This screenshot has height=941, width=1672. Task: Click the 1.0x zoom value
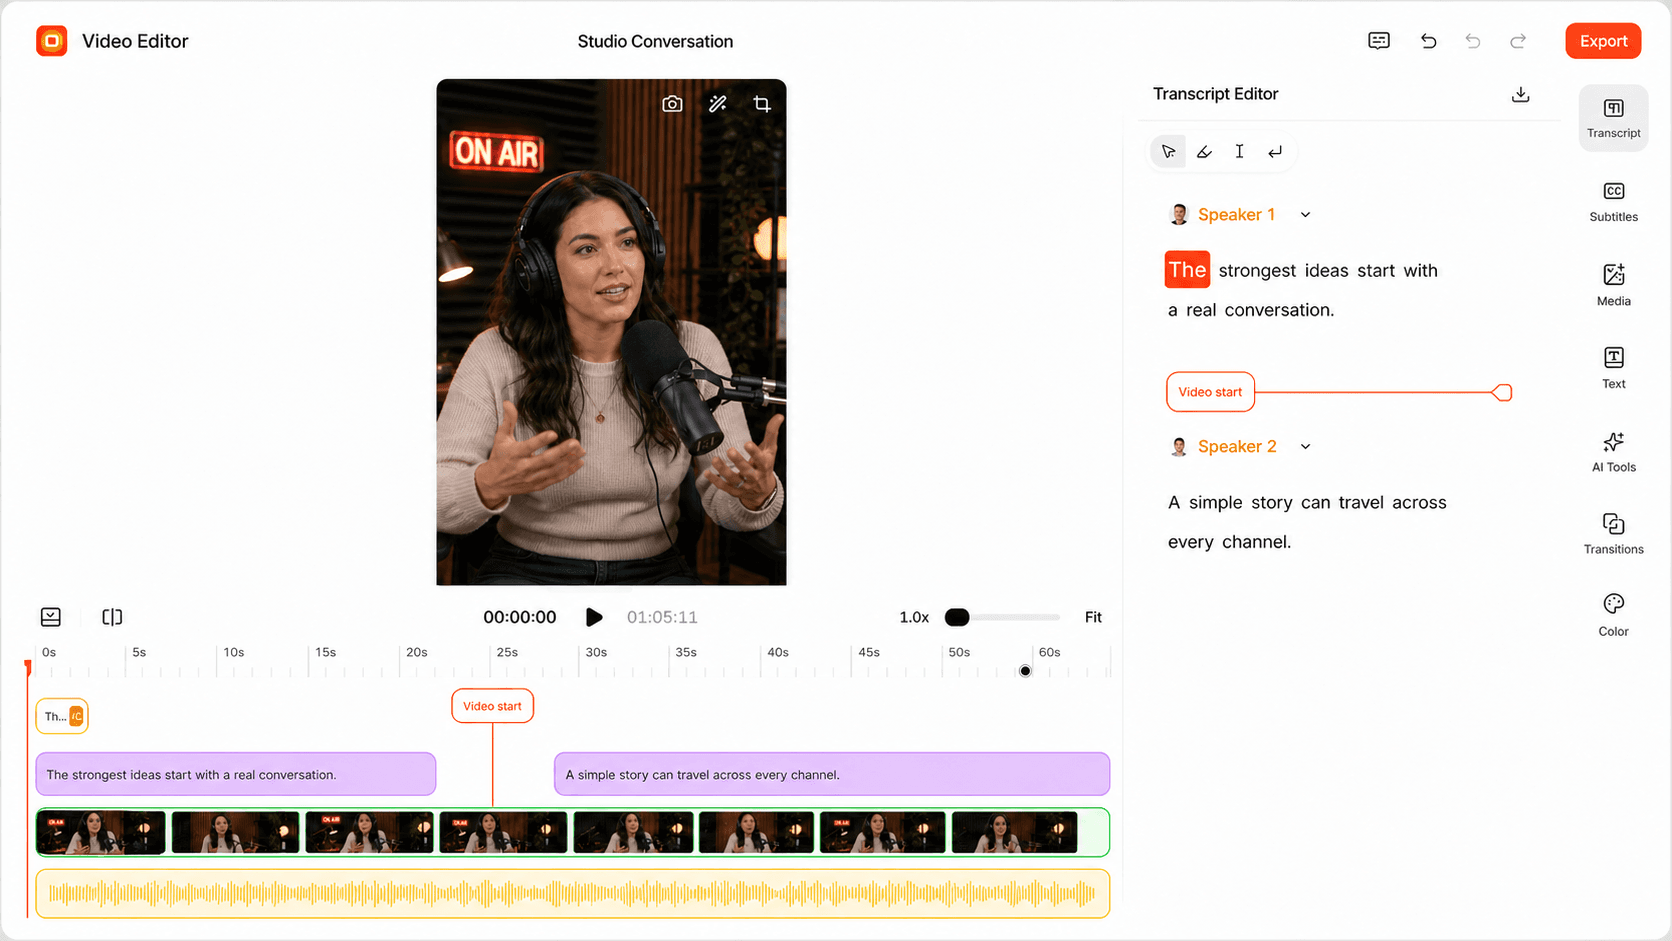coord(914,618)
